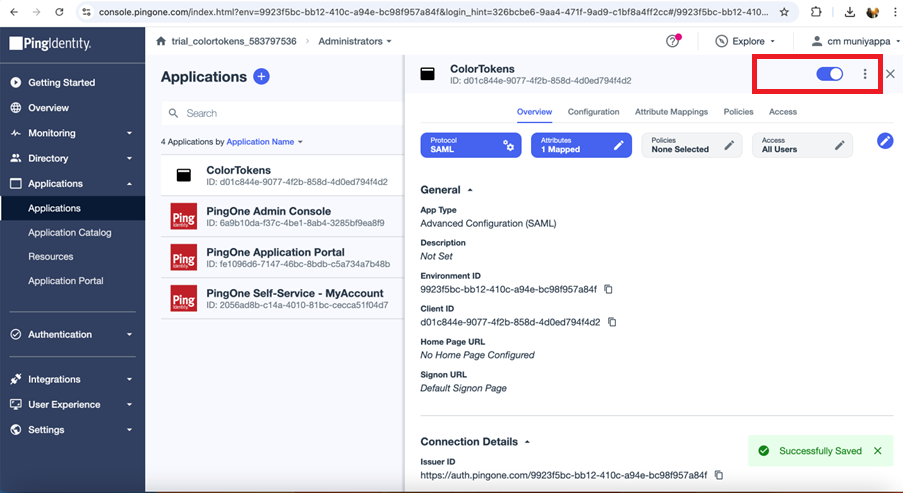The height and width of the screenshot is (493, 903).
Task: Click the home environment icon in breadcrumb
Action: [x=161, y=41]
